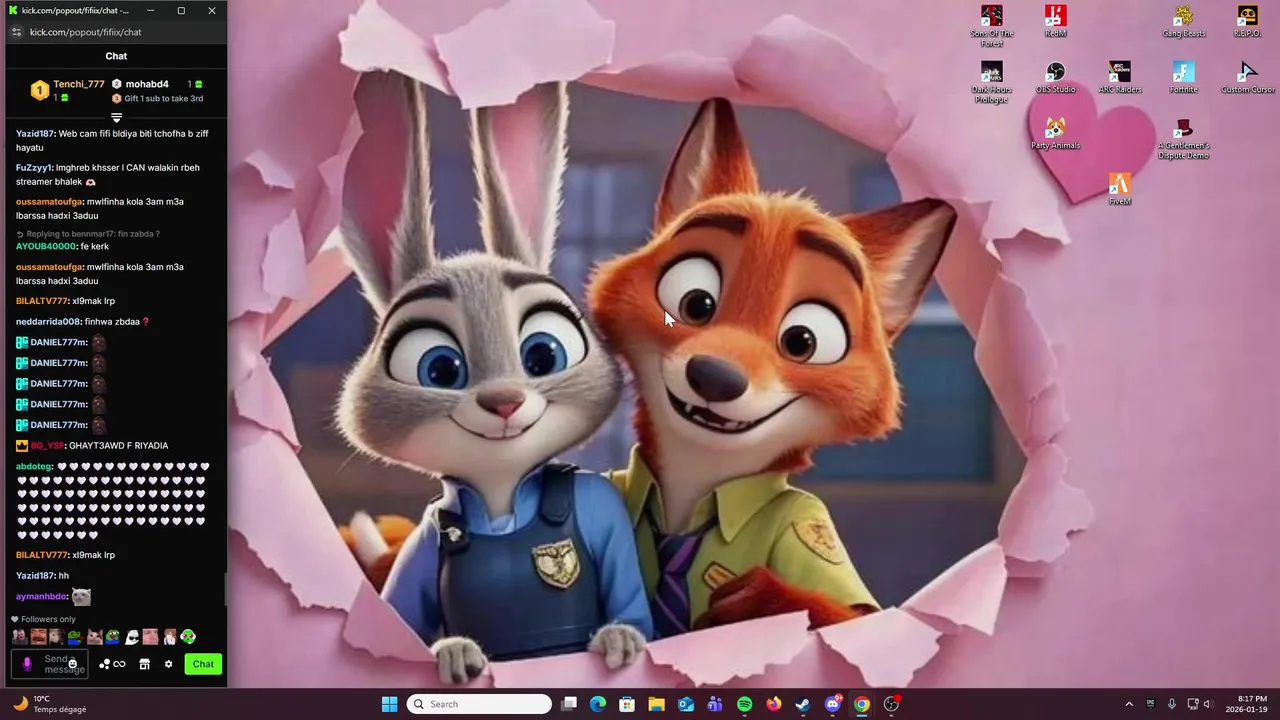
Task: Insert the red laughing man quick emote
Action: point(38,637)
